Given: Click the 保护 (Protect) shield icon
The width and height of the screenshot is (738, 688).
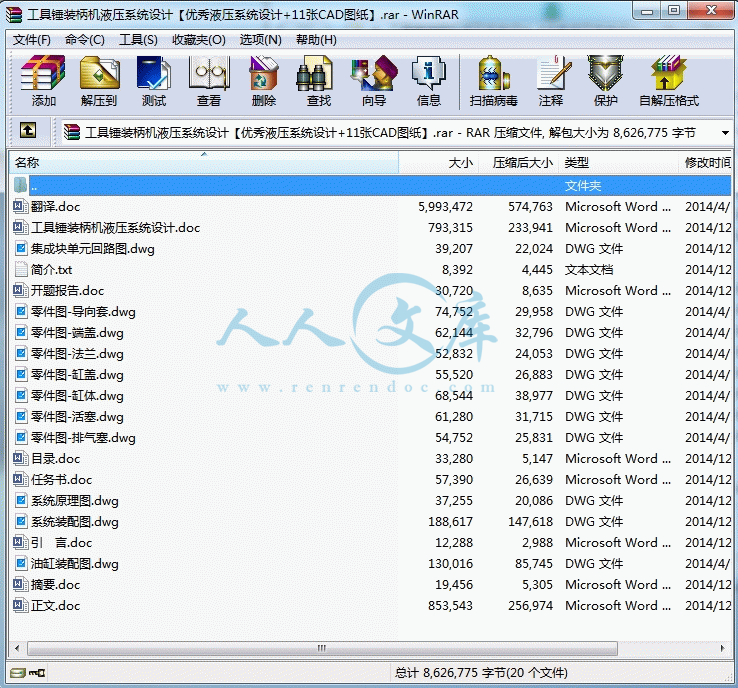Looking at the screenshot, I should click(605, 73).
